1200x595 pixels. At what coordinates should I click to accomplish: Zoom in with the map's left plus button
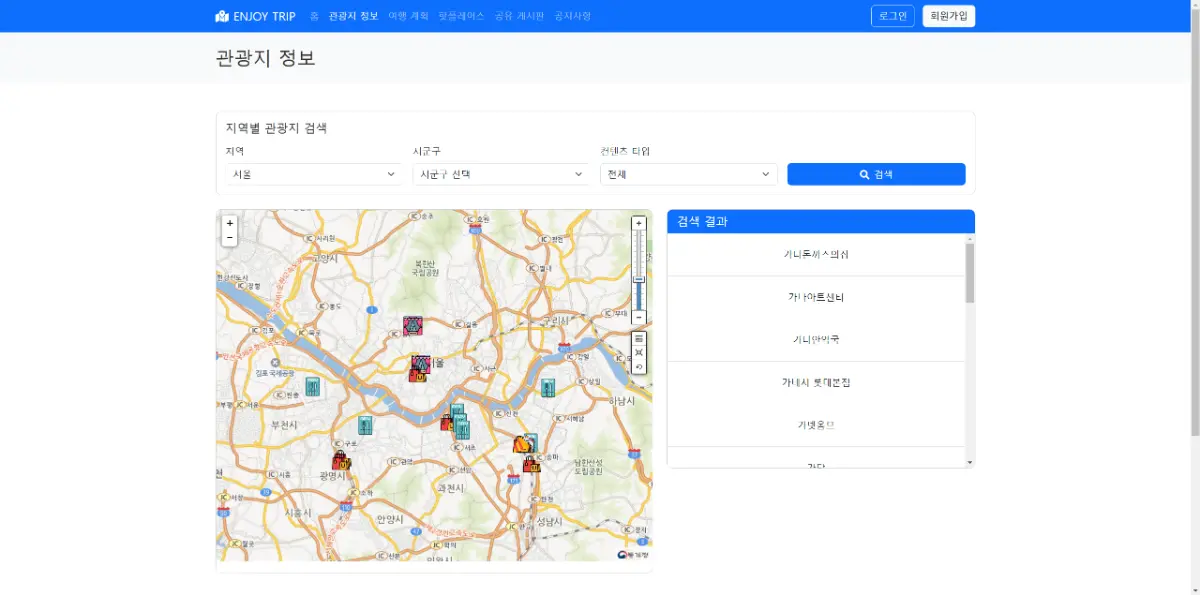[230, 223]
